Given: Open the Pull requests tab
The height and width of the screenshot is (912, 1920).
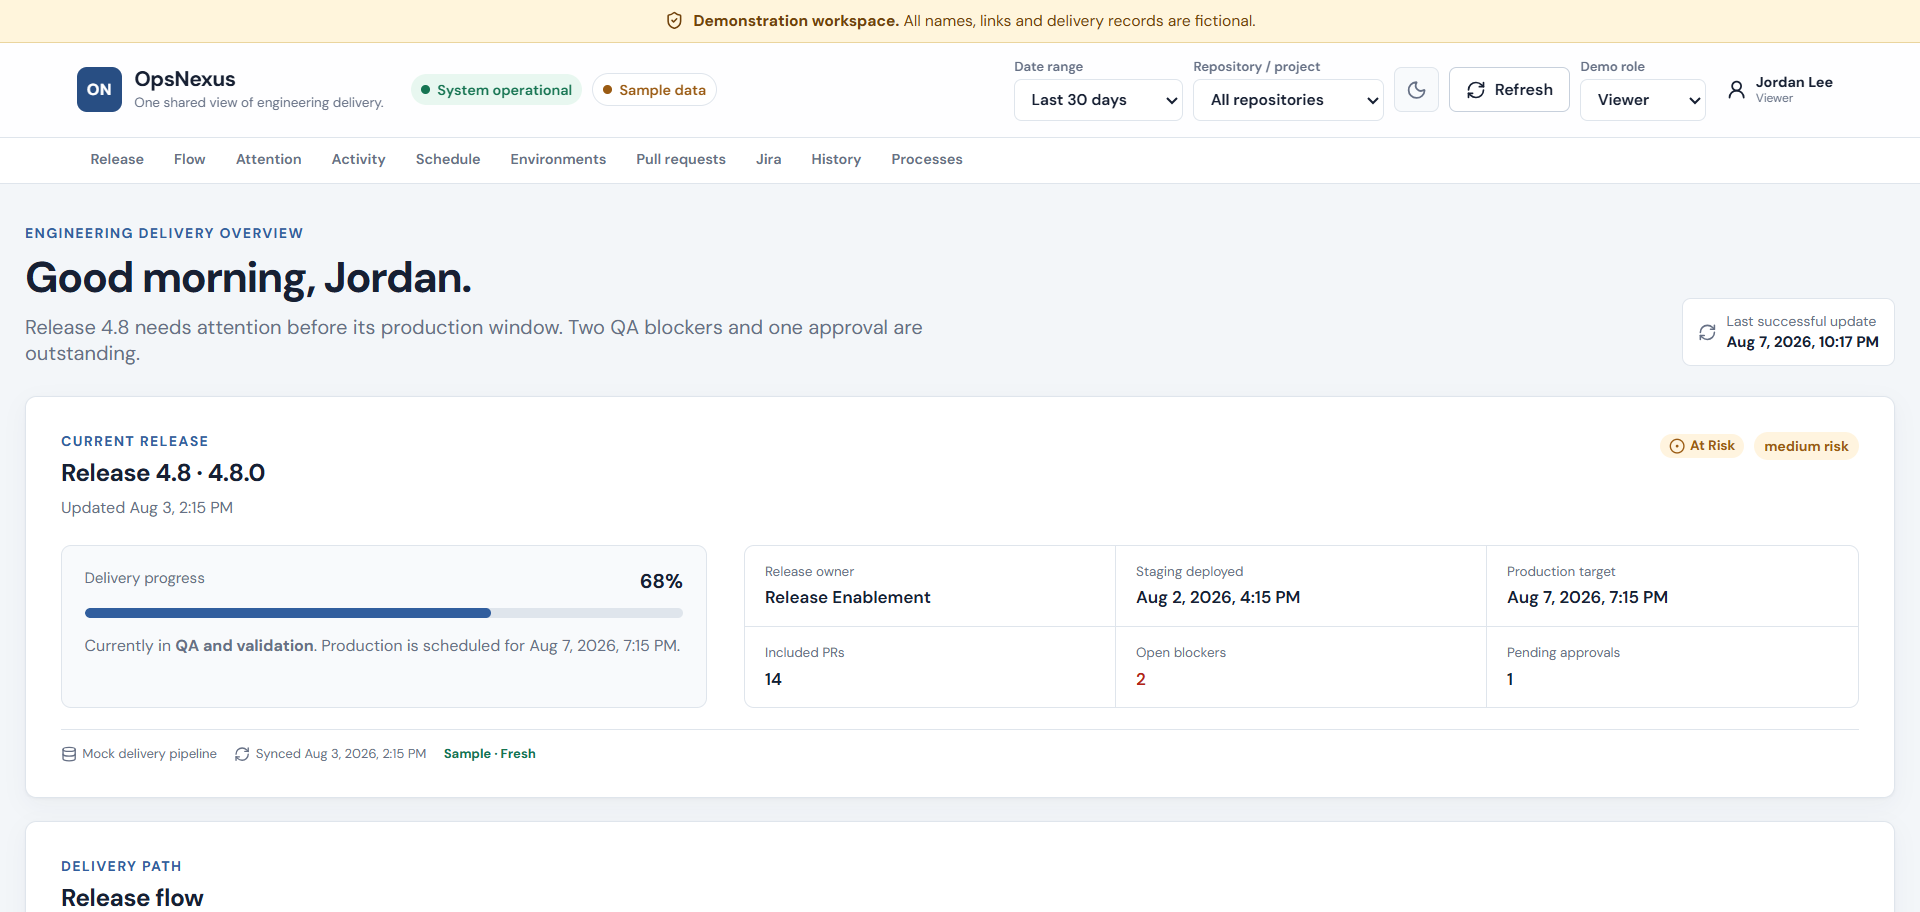Looking at the screenshot, I should pos(681,159).
